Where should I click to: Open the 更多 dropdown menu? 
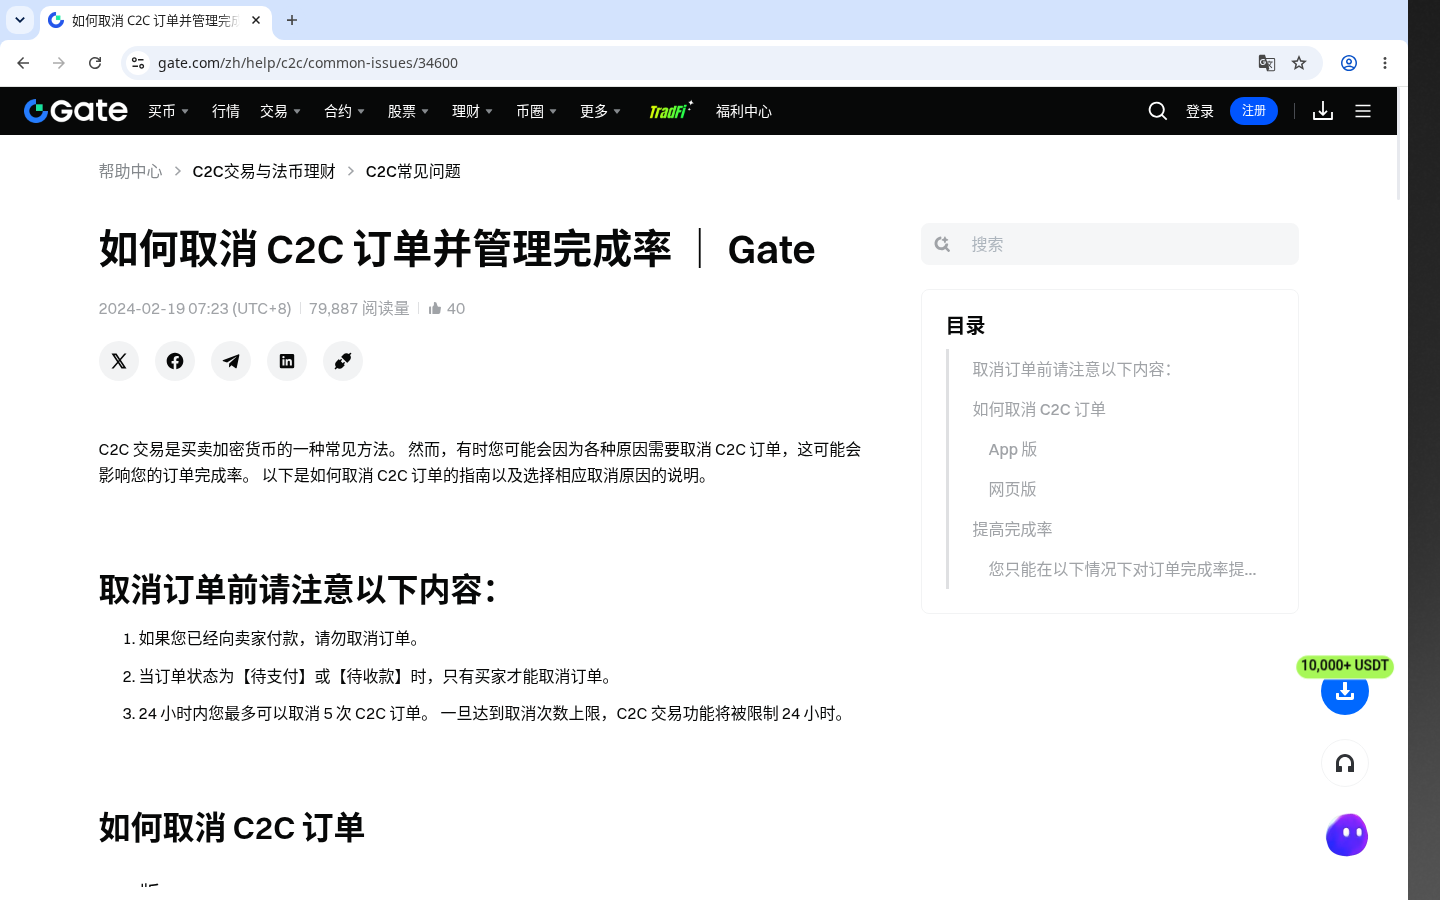tap(600, 111)
